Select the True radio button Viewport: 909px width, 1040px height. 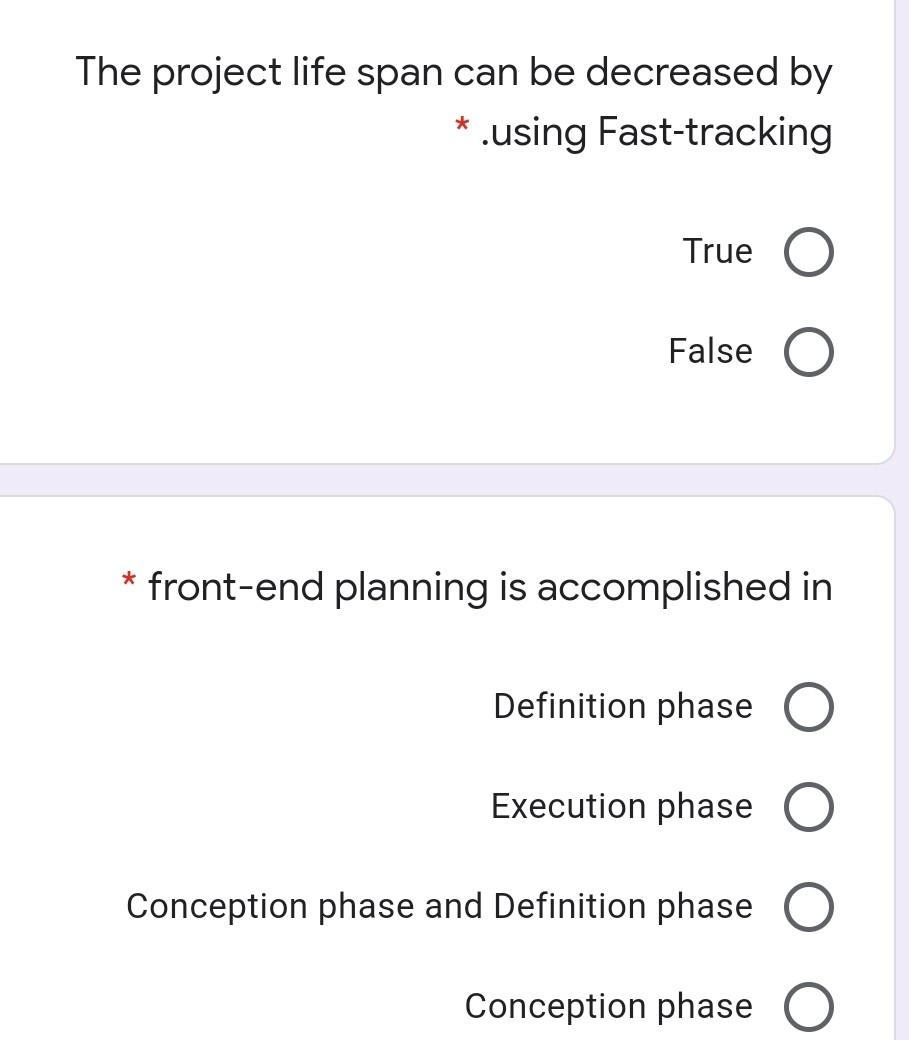point(808,252)
